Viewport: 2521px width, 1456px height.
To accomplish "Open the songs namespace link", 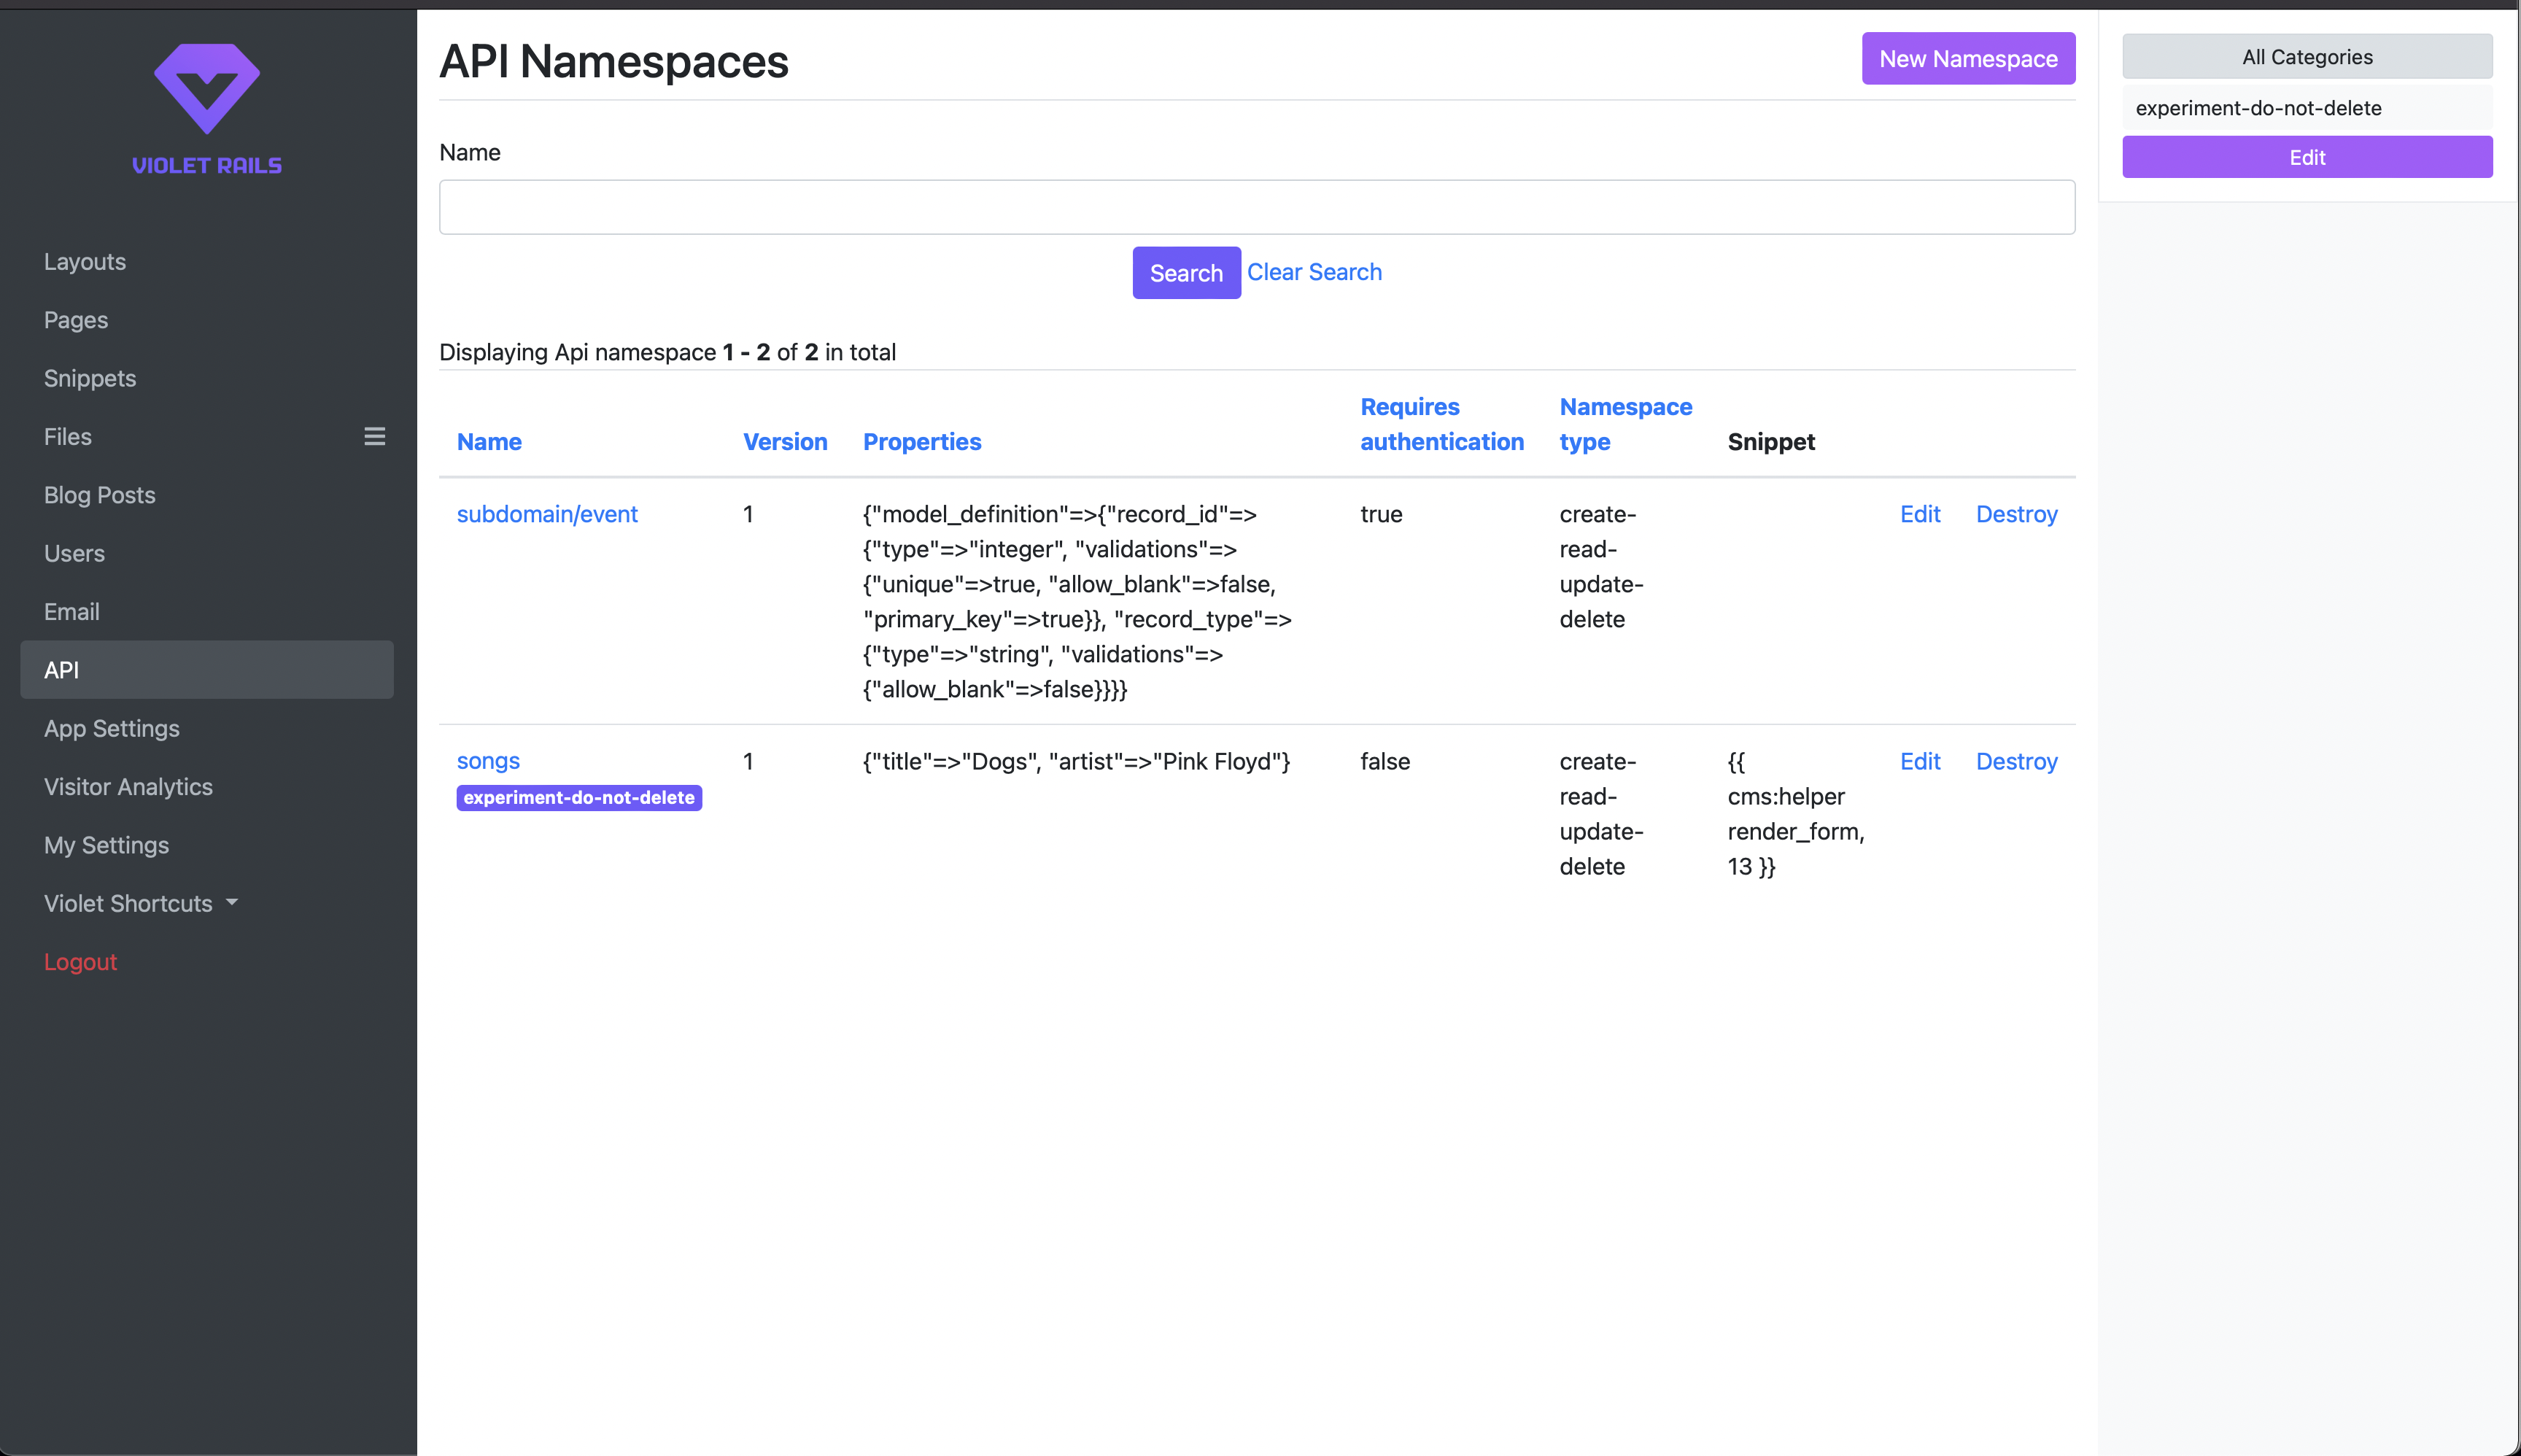I will click(488, 761).
